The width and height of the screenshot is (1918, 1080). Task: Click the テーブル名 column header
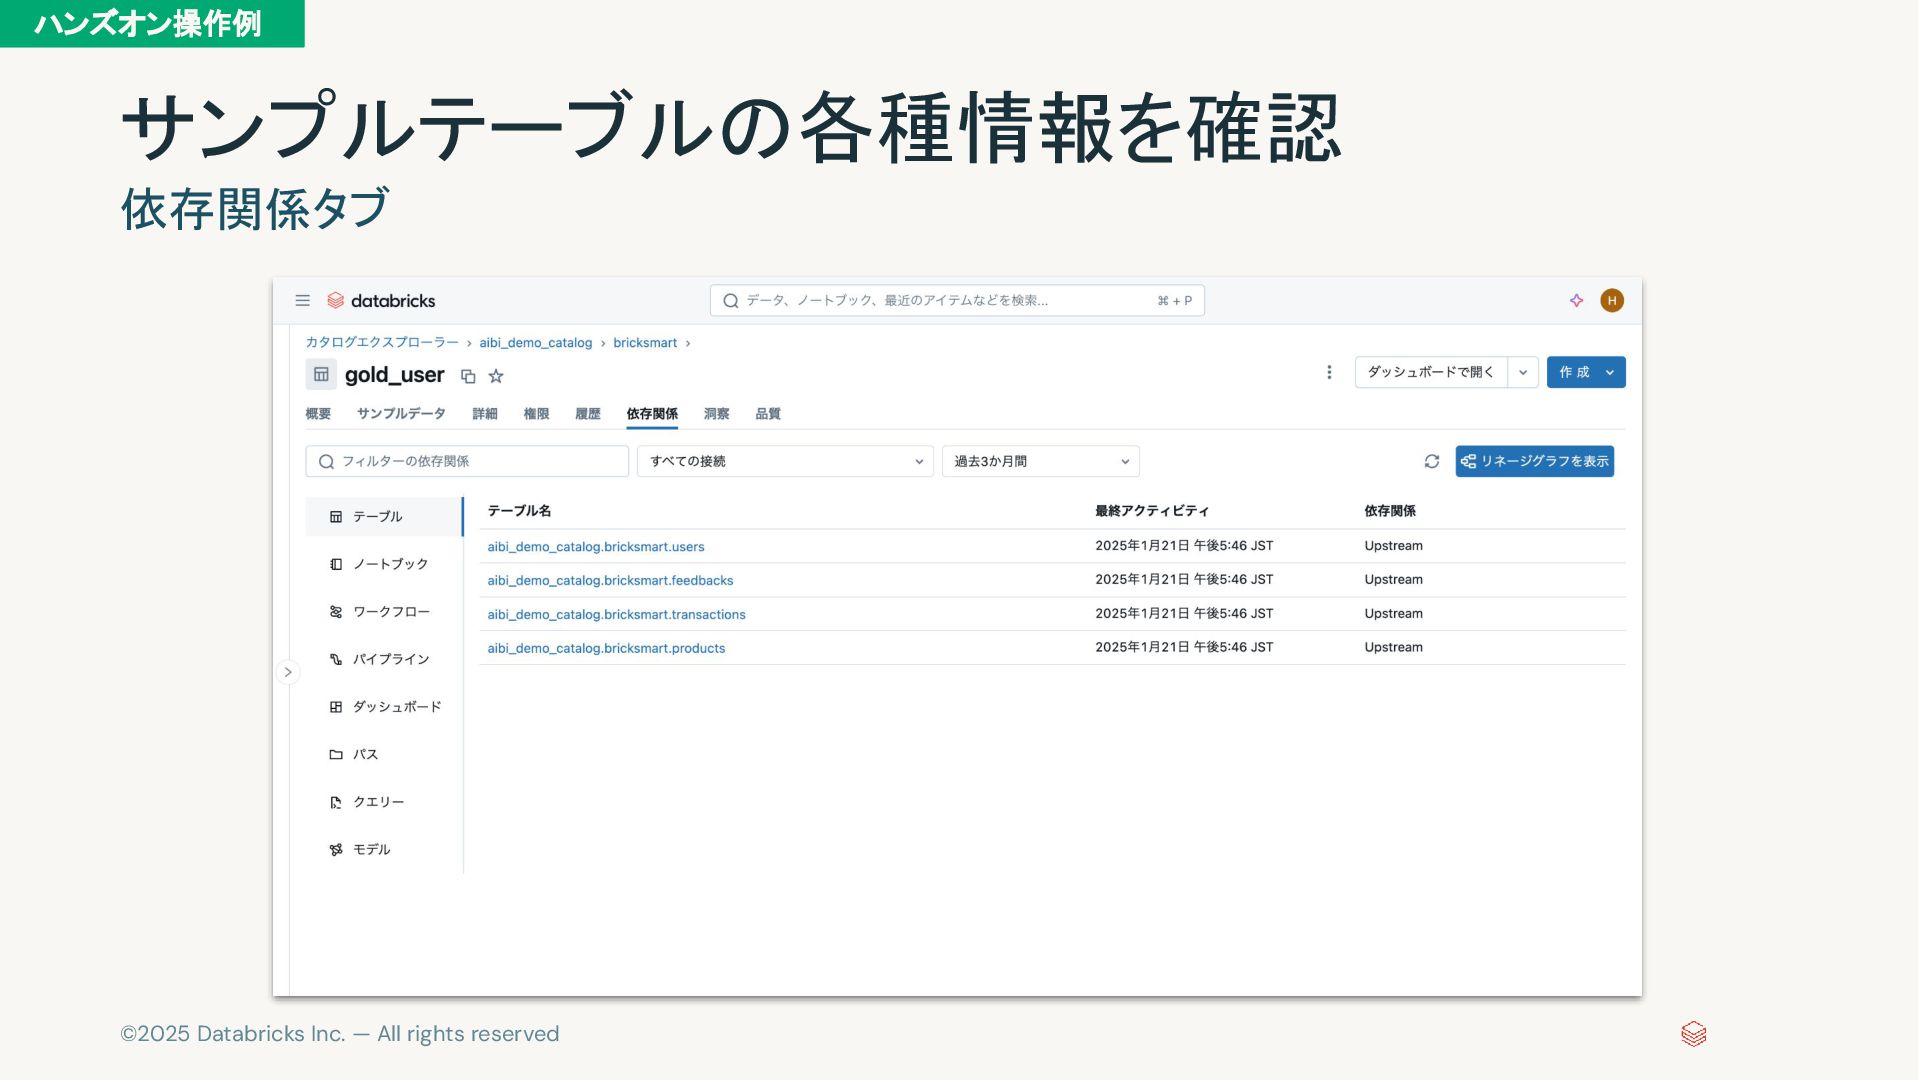519,511
